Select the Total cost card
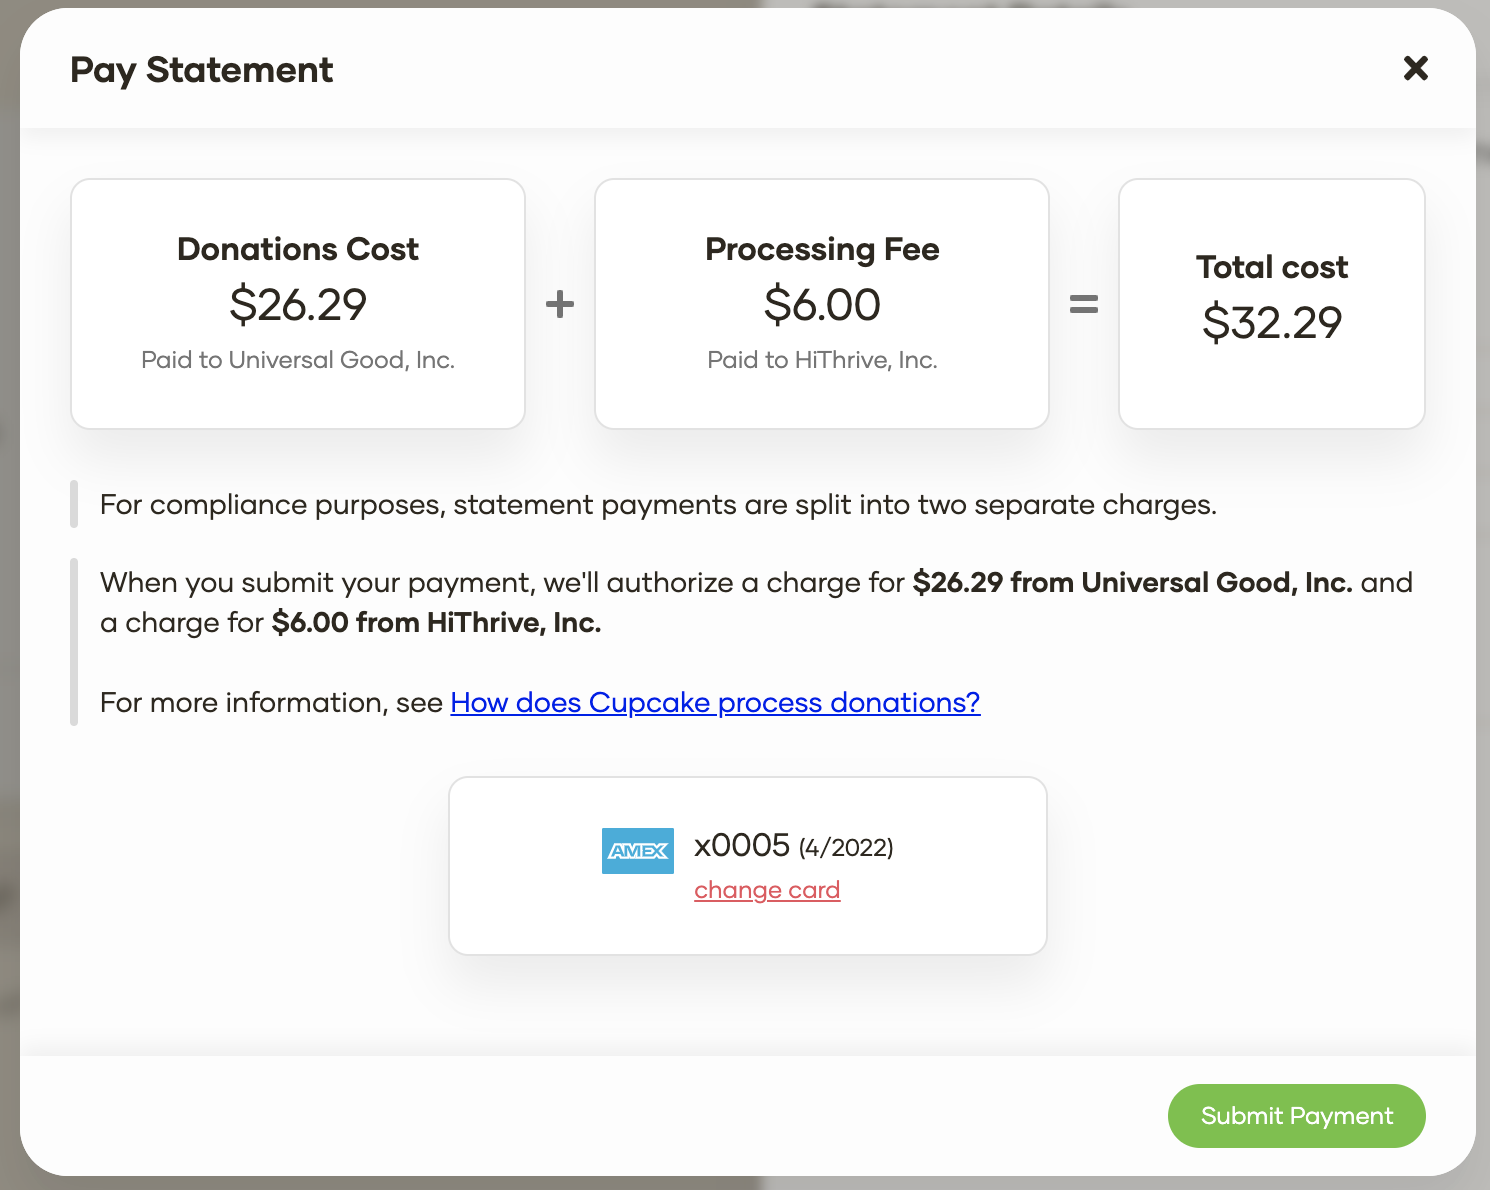Viewport: 1490px width, 1190px height. 1272,304
